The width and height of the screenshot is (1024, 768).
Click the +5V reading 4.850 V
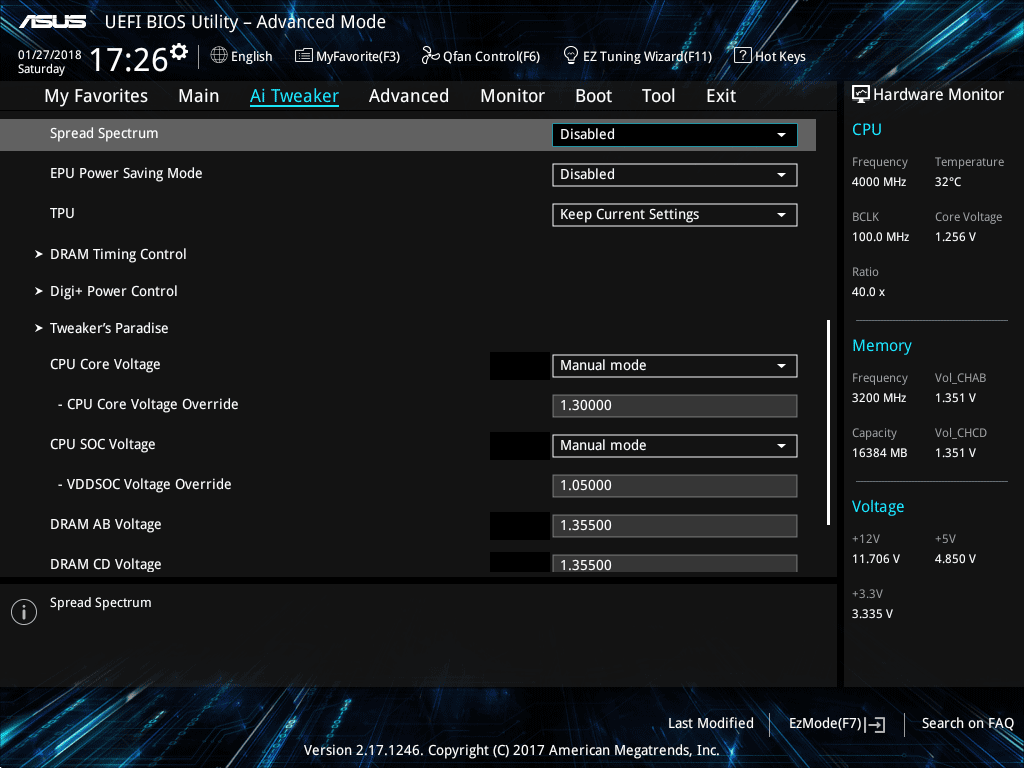955,559
